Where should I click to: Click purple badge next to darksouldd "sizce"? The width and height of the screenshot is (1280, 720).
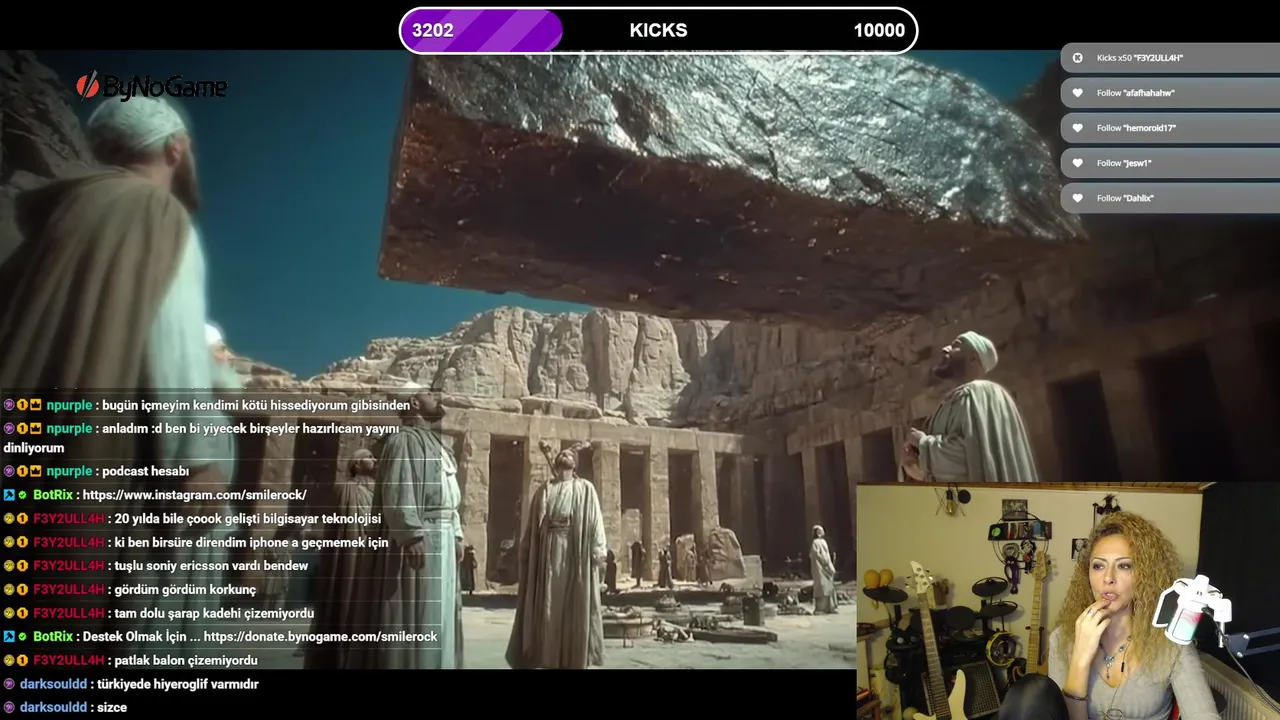point(9,707)
